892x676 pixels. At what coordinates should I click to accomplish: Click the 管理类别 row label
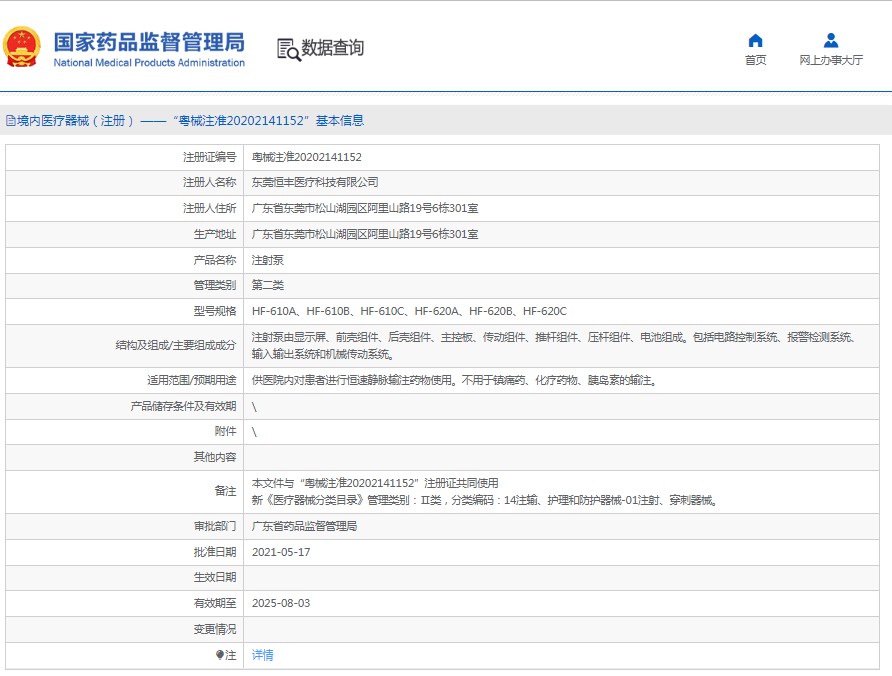[x=214, y=285]
